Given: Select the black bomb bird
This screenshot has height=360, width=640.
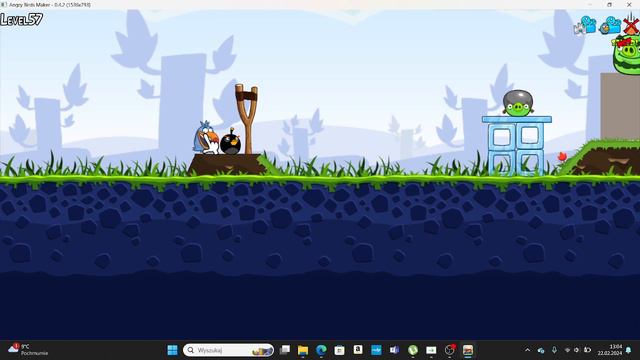Looking at the screenshot, I should coord(230,142).
